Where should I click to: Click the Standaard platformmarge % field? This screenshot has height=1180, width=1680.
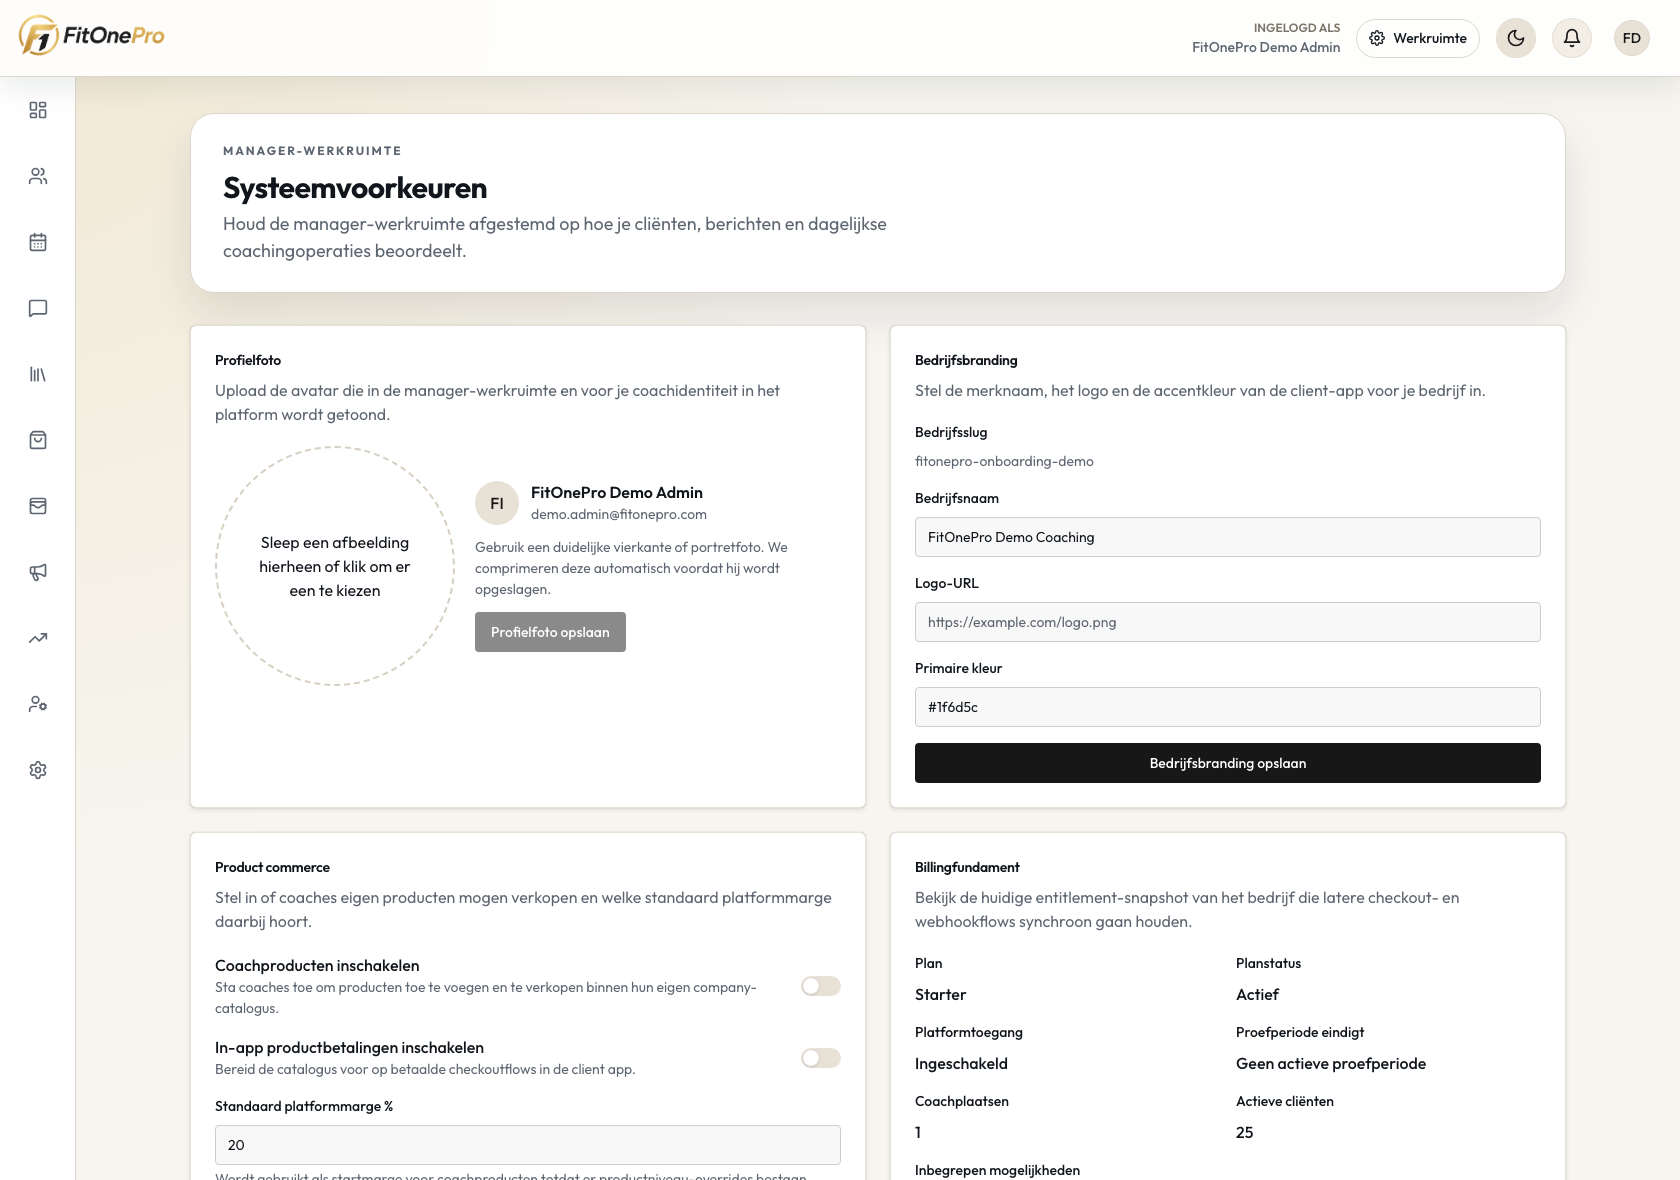pyautogui.click(x=528, y=1145)
